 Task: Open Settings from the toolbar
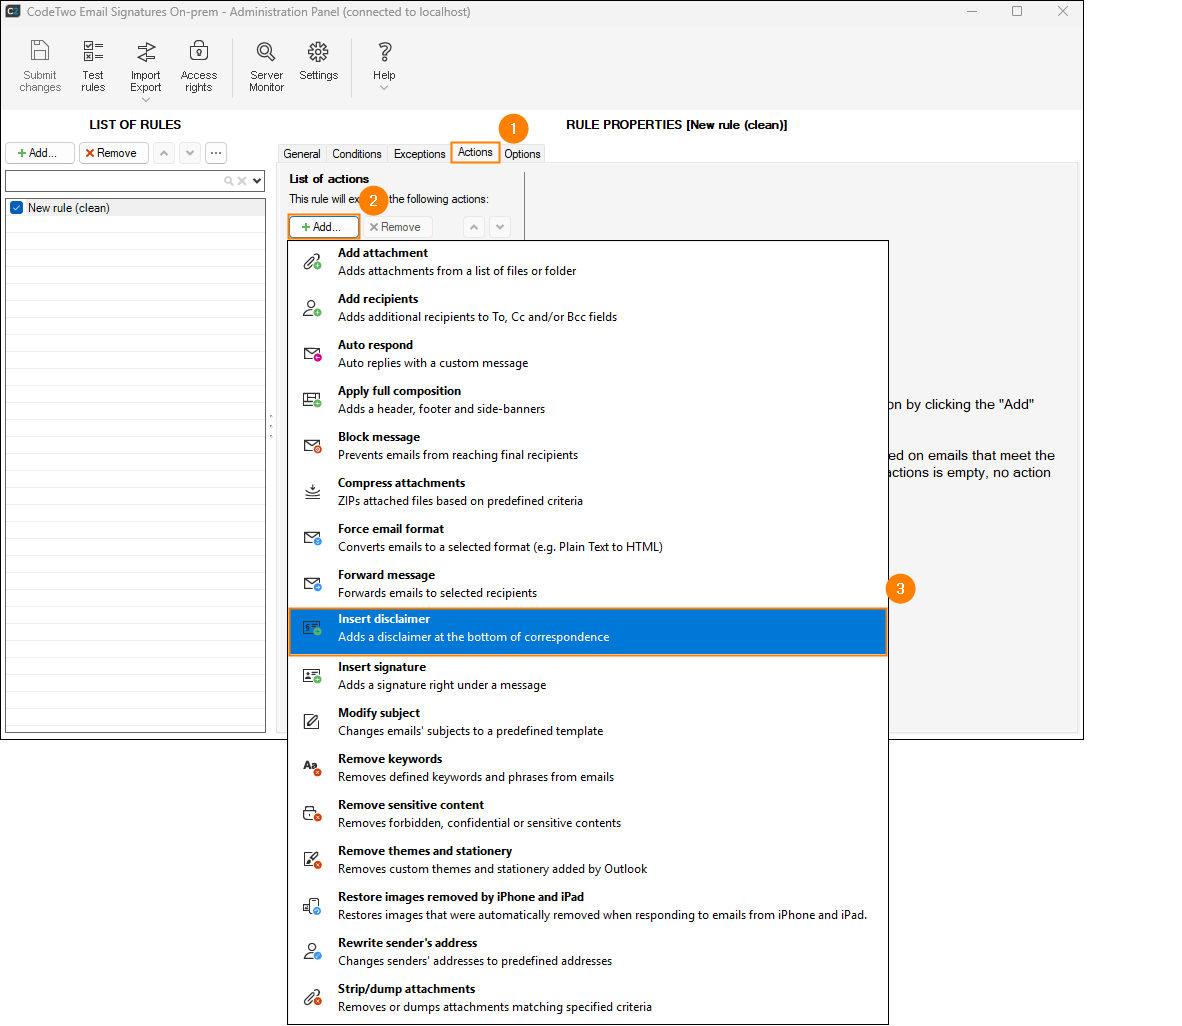[x=318, y=64]
